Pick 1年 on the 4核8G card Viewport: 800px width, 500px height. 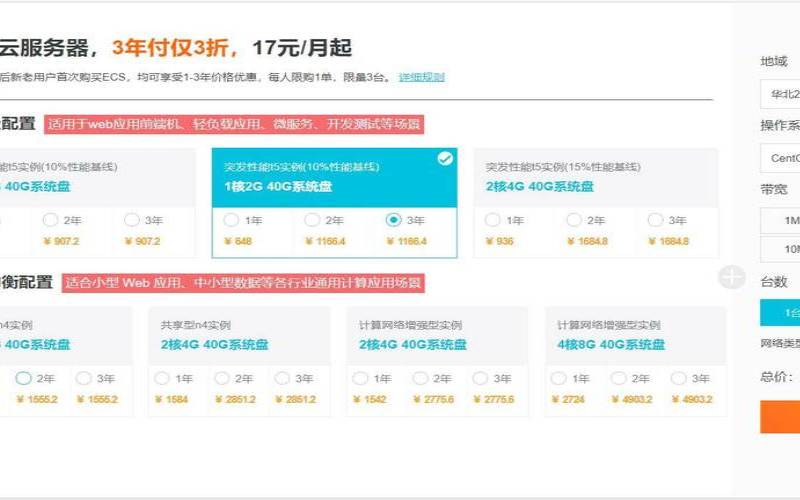(x=559, y=378)
